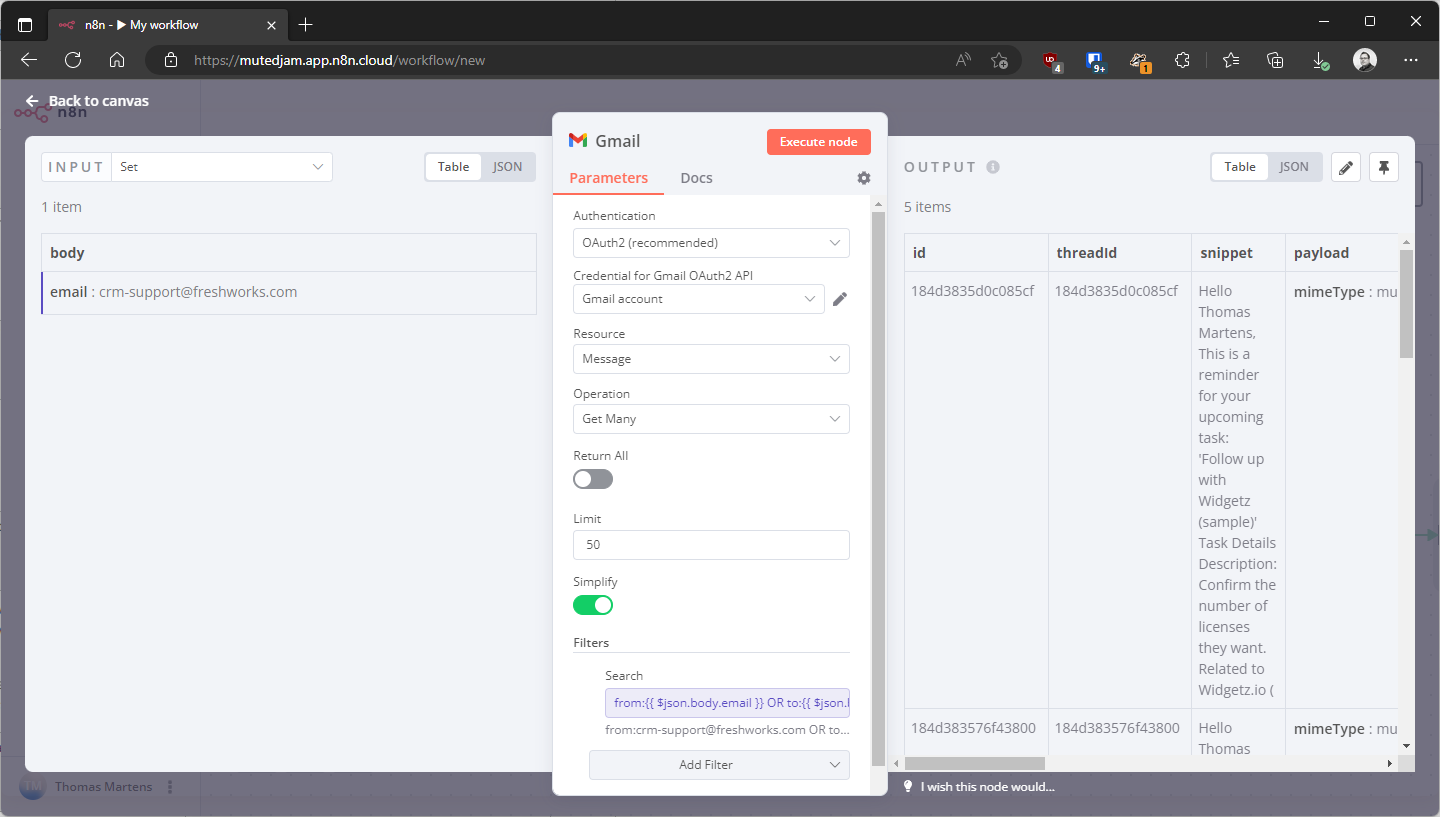The image size is (1440, 817).
Task: Click the browser Back arrow
Action: click(x=28, y=60)
